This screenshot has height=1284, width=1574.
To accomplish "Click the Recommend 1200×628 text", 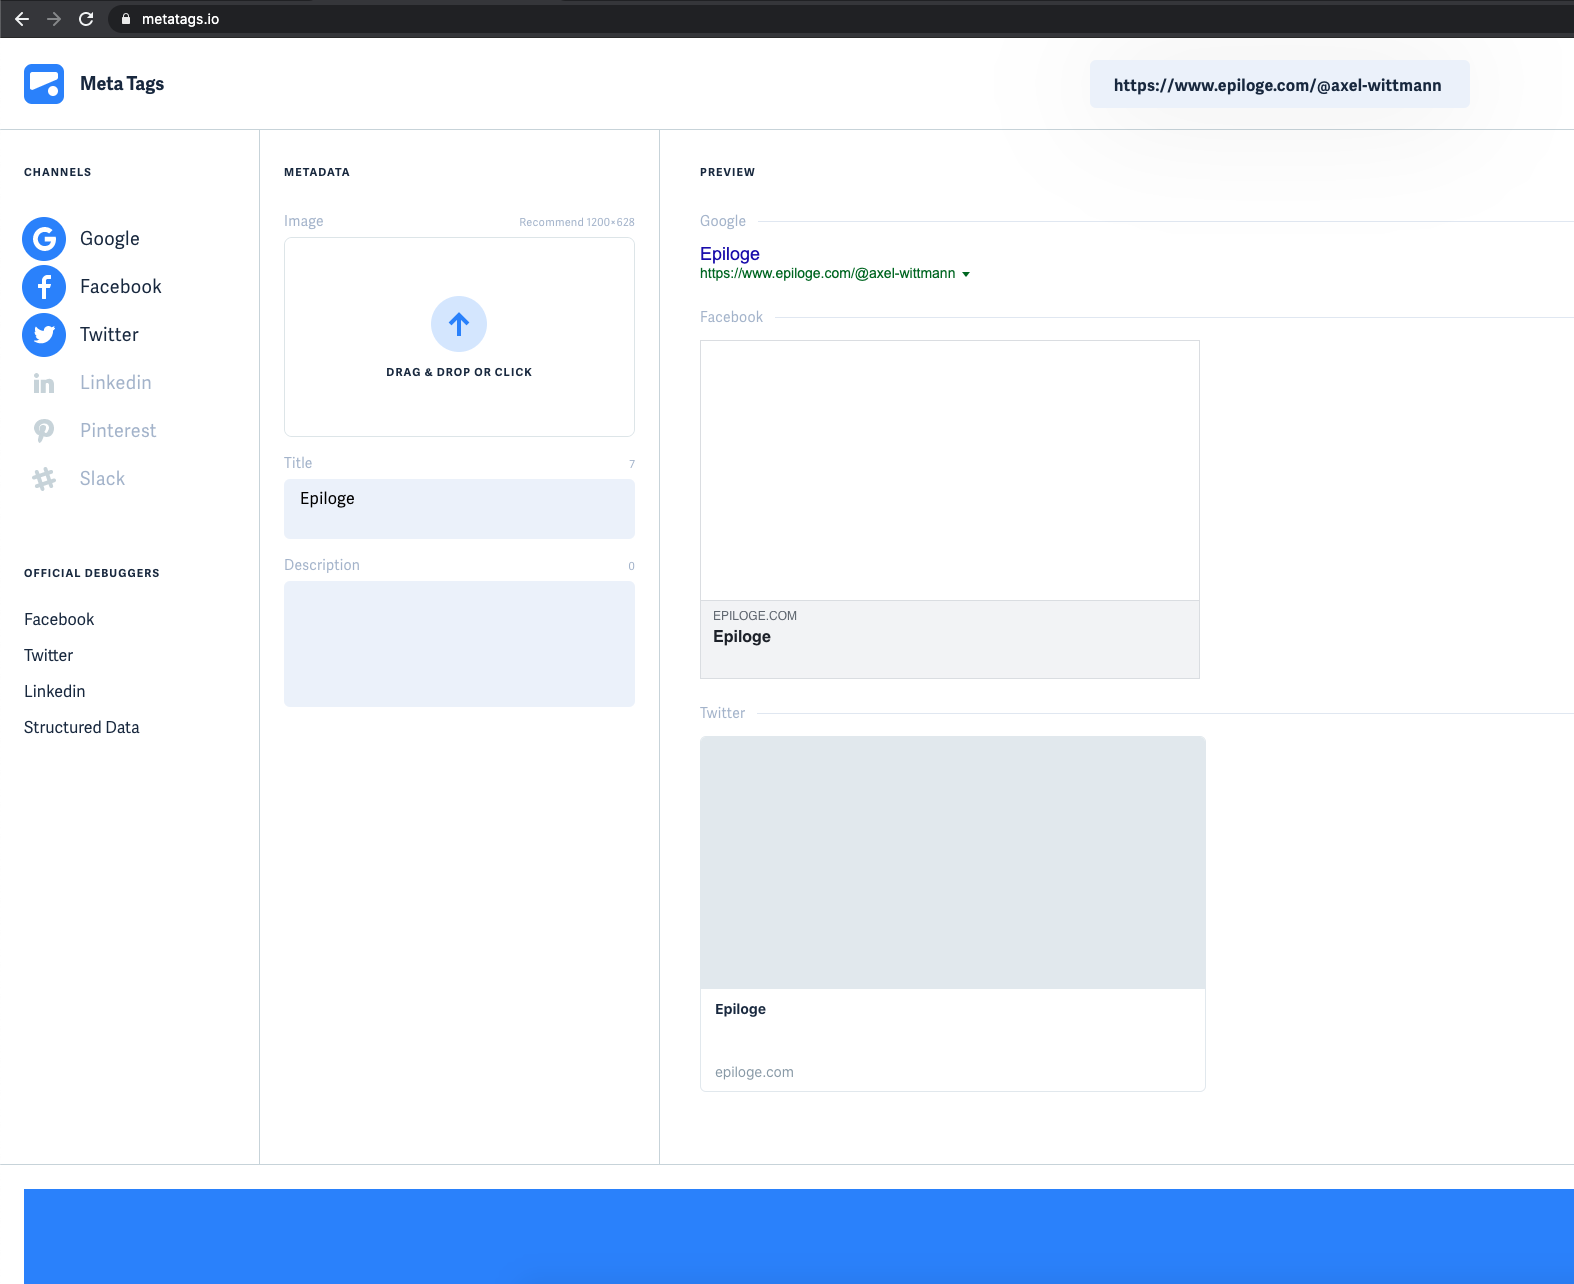I will pos(577,222).
